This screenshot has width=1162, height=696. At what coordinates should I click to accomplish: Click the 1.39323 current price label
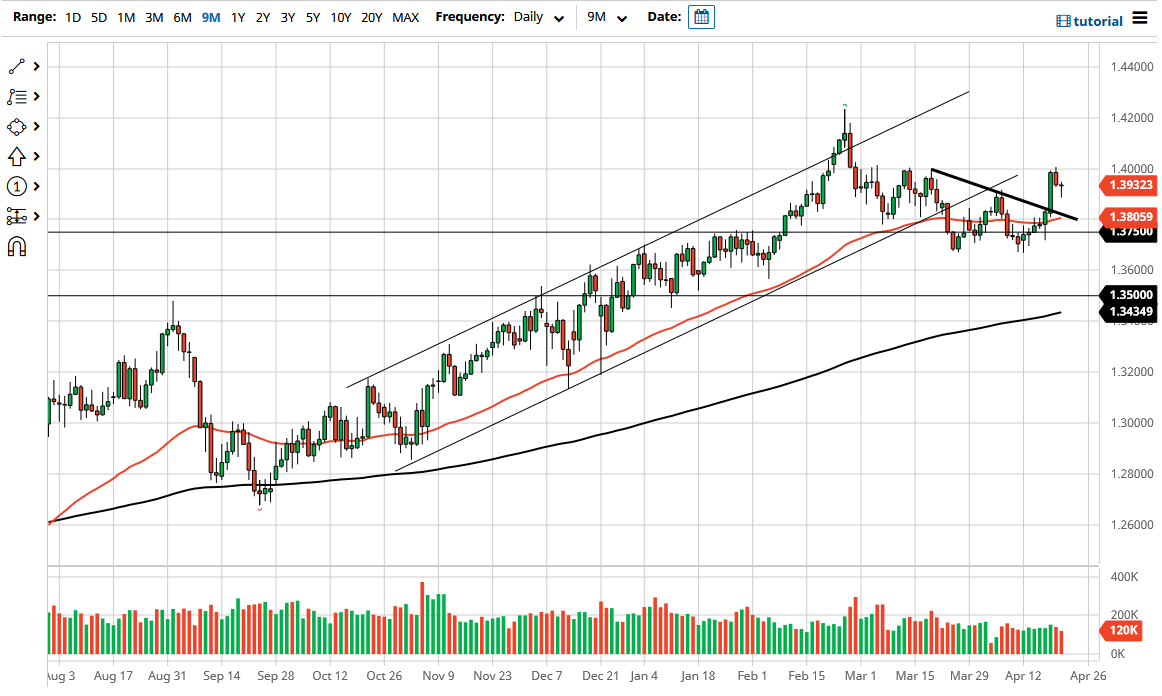[x=1129, y=185]
